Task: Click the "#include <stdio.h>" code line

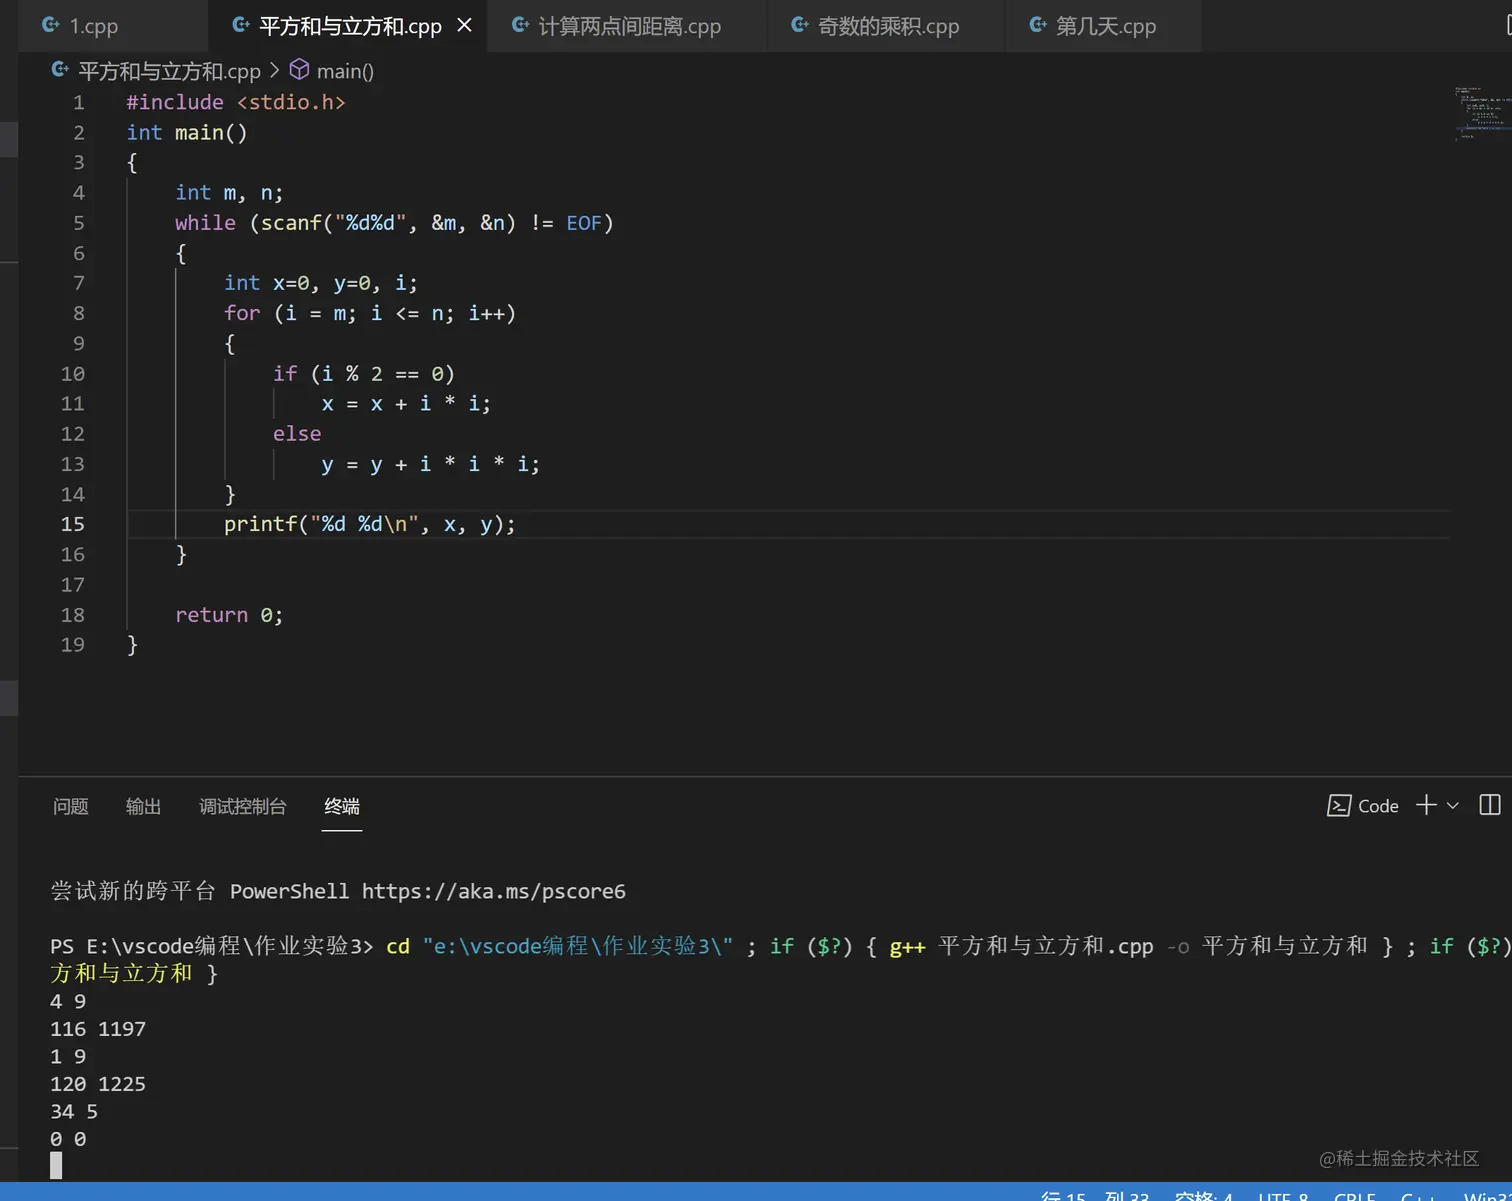Action: pyautogui.click(x=236, y=102)
